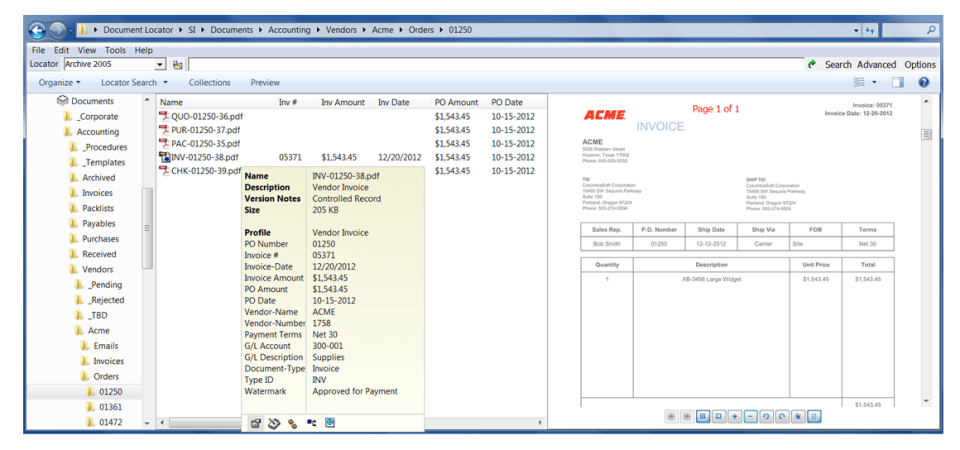Click the blue Help question mark icon
This screenshot has width=960, height=450.
point(923,82)
